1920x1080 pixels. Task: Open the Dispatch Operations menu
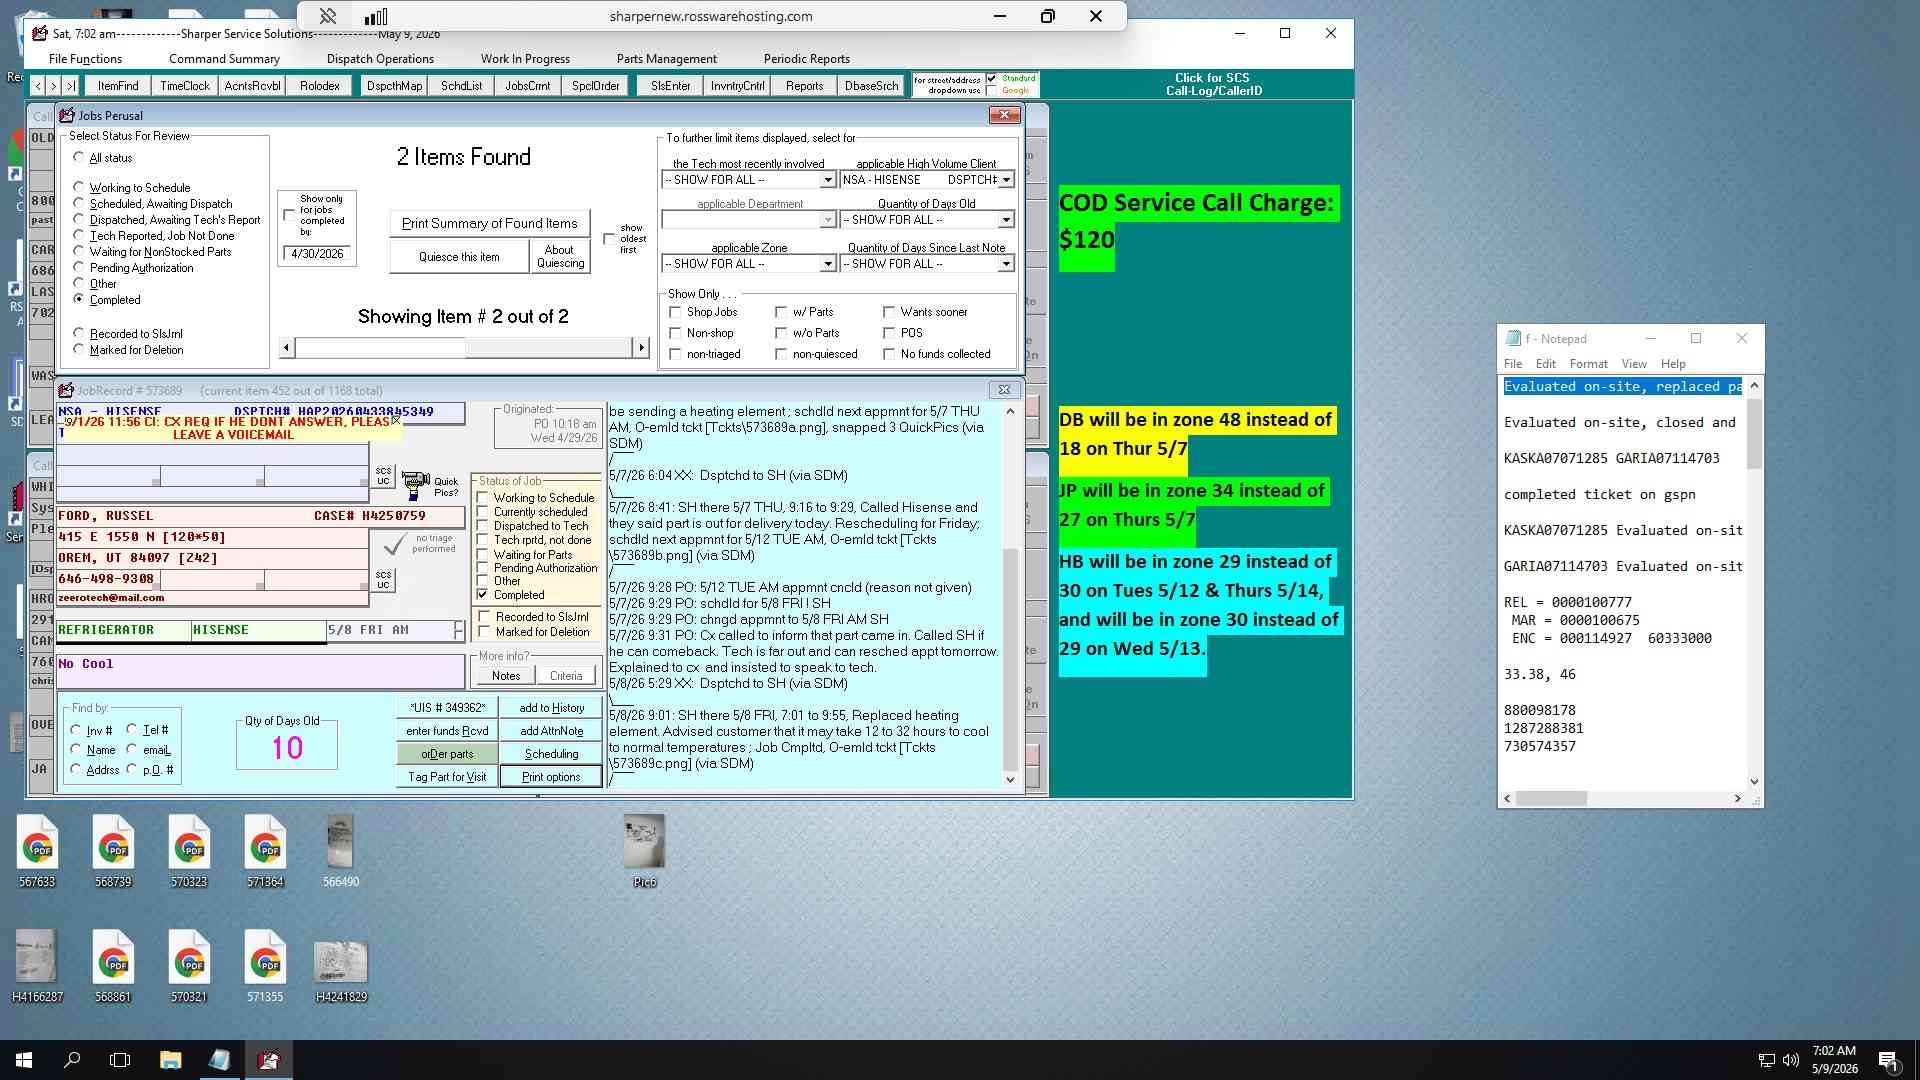coord(380,59)
